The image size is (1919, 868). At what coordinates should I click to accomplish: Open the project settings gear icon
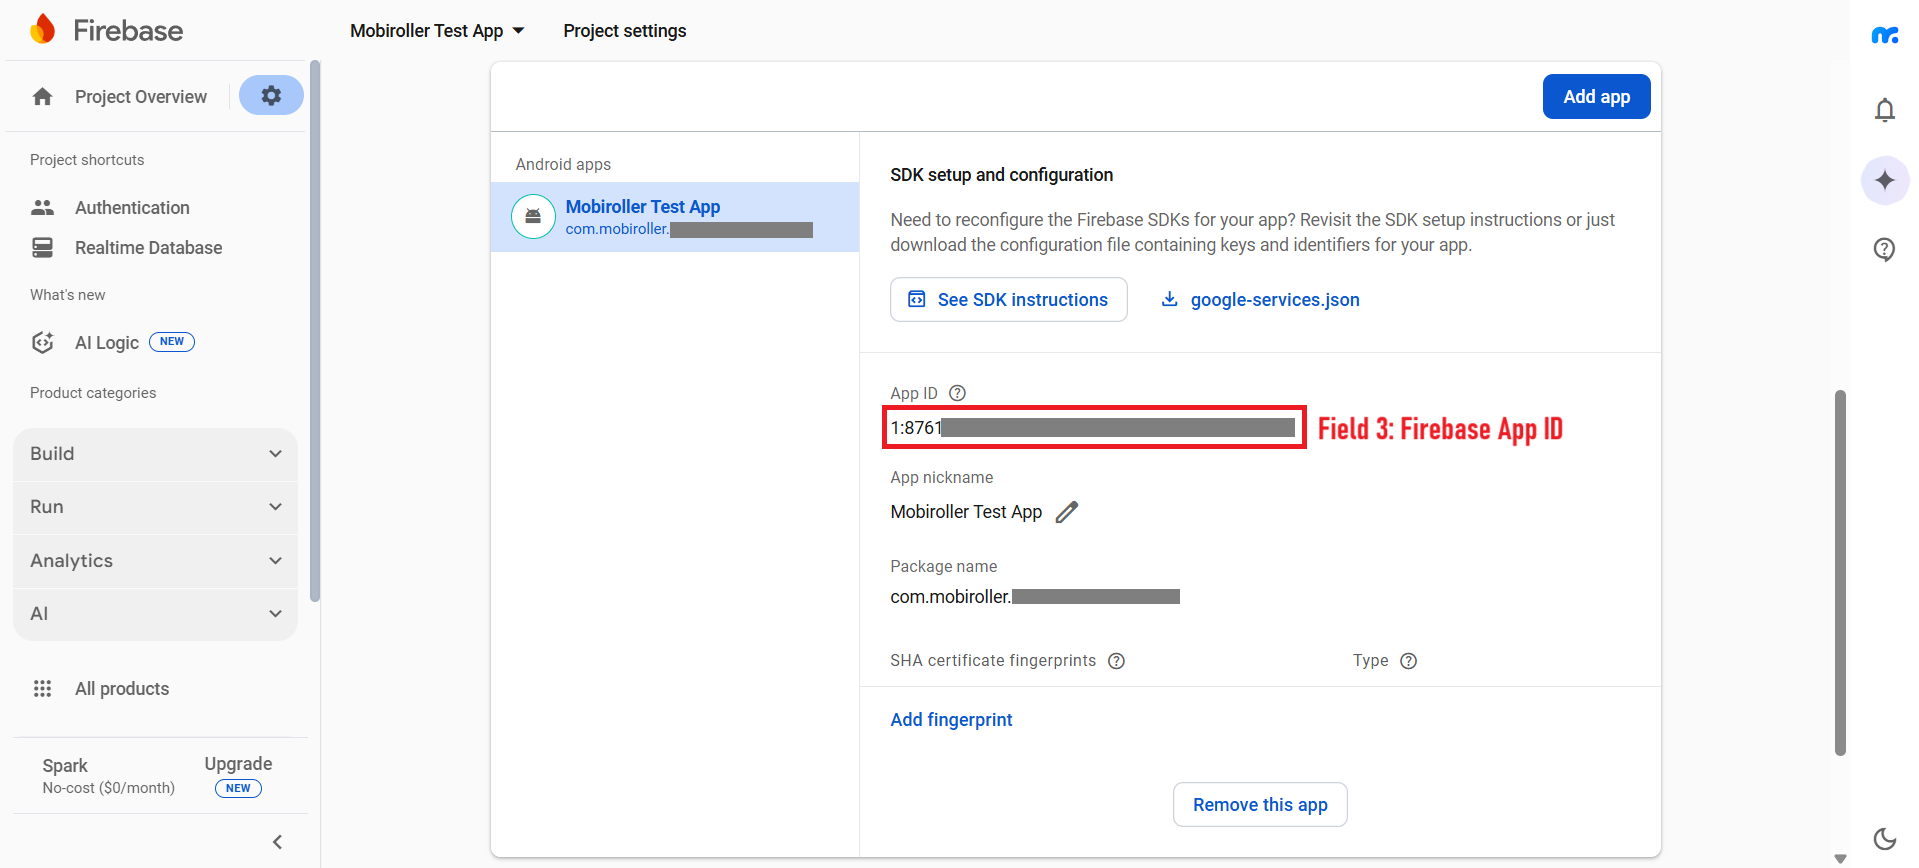click(271, 95)
